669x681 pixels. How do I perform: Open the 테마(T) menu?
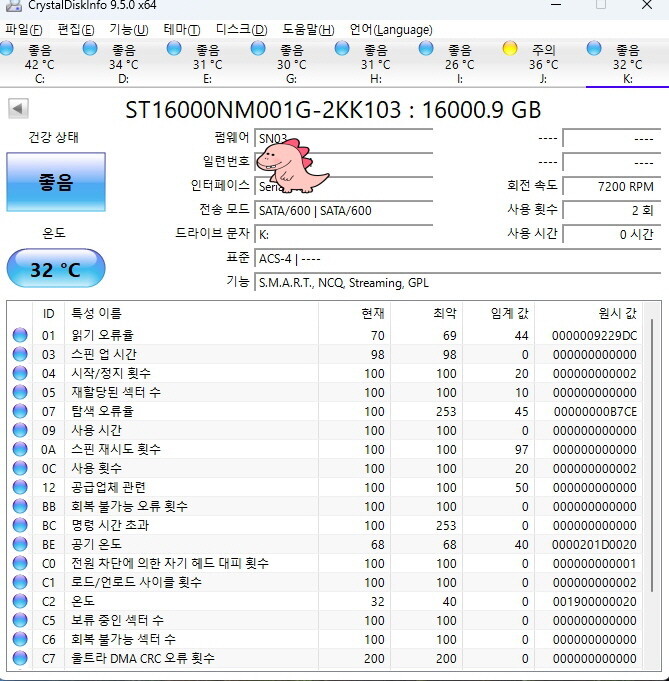[182, 30]
